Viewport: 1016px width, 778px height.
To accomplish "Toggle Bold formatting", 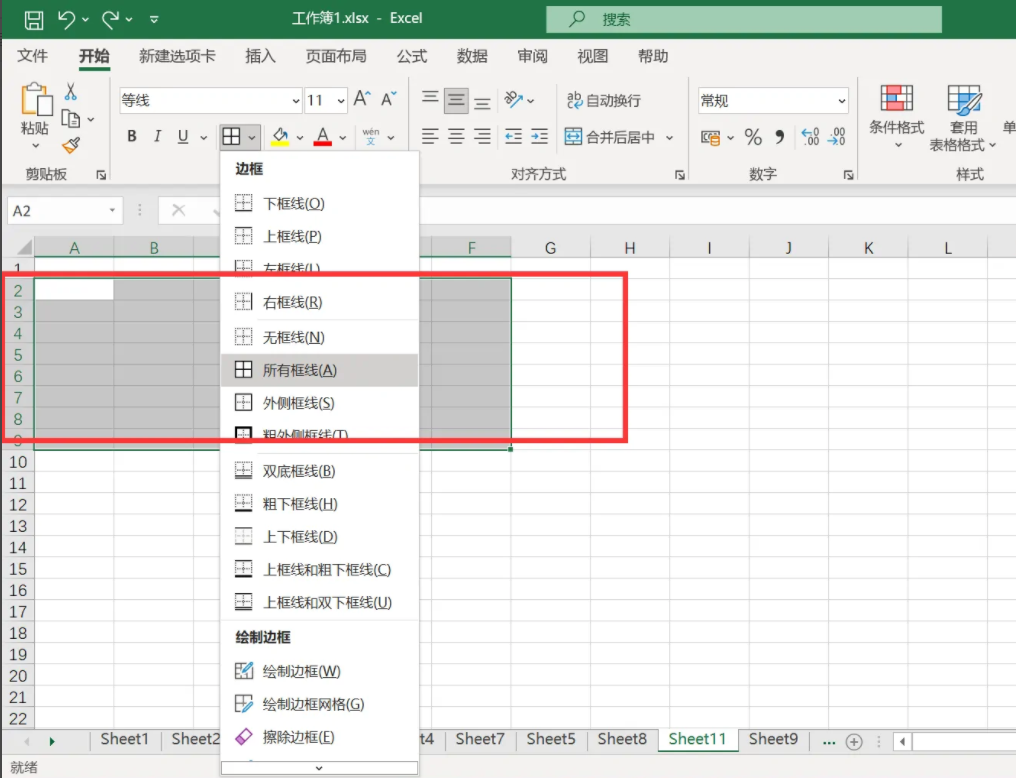I will 132,137.
